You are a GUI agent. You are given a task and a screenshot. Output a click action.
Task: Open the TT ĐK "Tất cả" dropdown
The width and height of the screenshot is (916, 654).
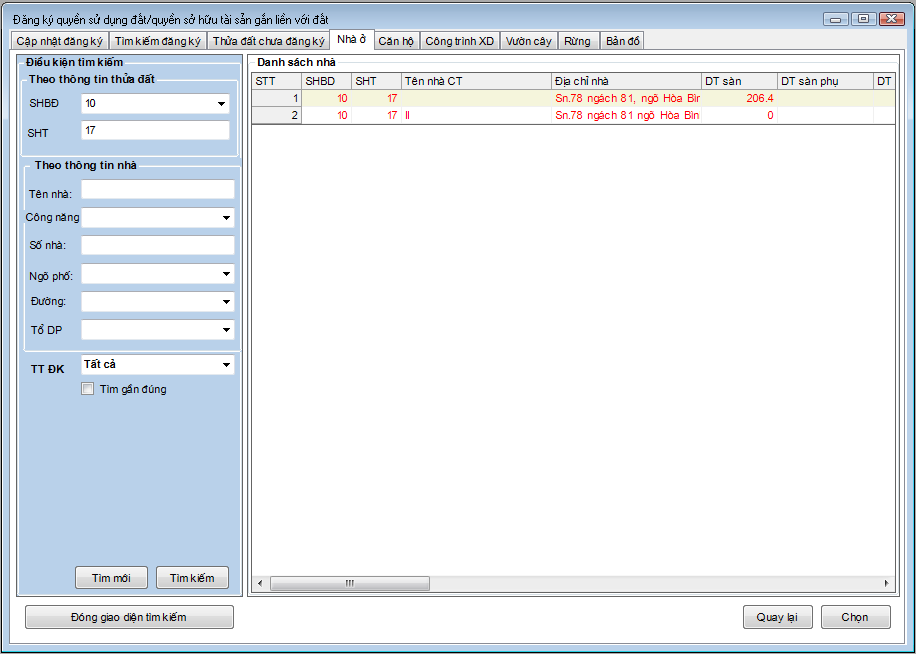point(226,366)
